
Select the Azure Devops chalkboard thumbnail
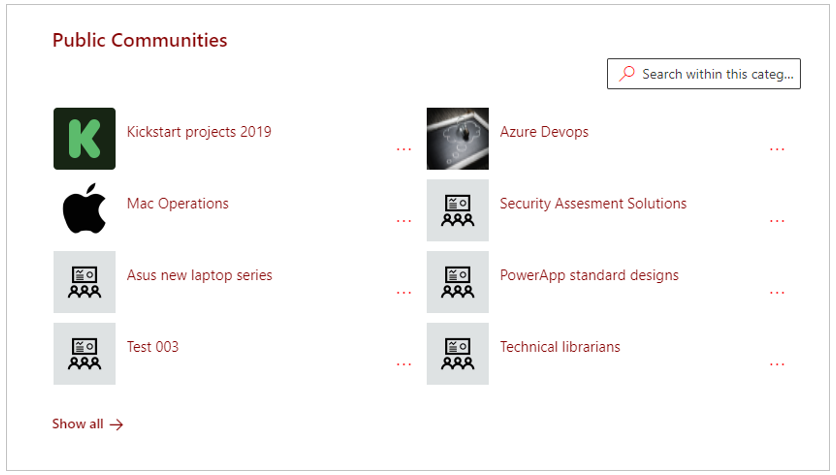coord(457,139)
